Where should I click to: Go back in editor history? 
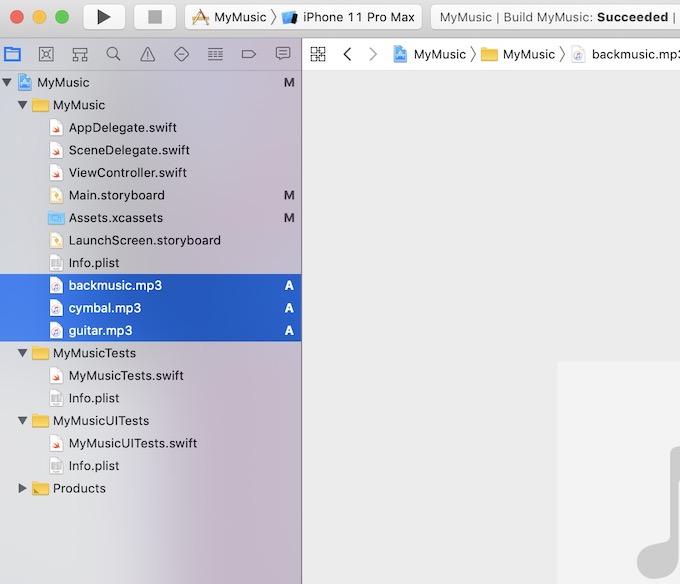pyautogui.click(x=347, y=54)
